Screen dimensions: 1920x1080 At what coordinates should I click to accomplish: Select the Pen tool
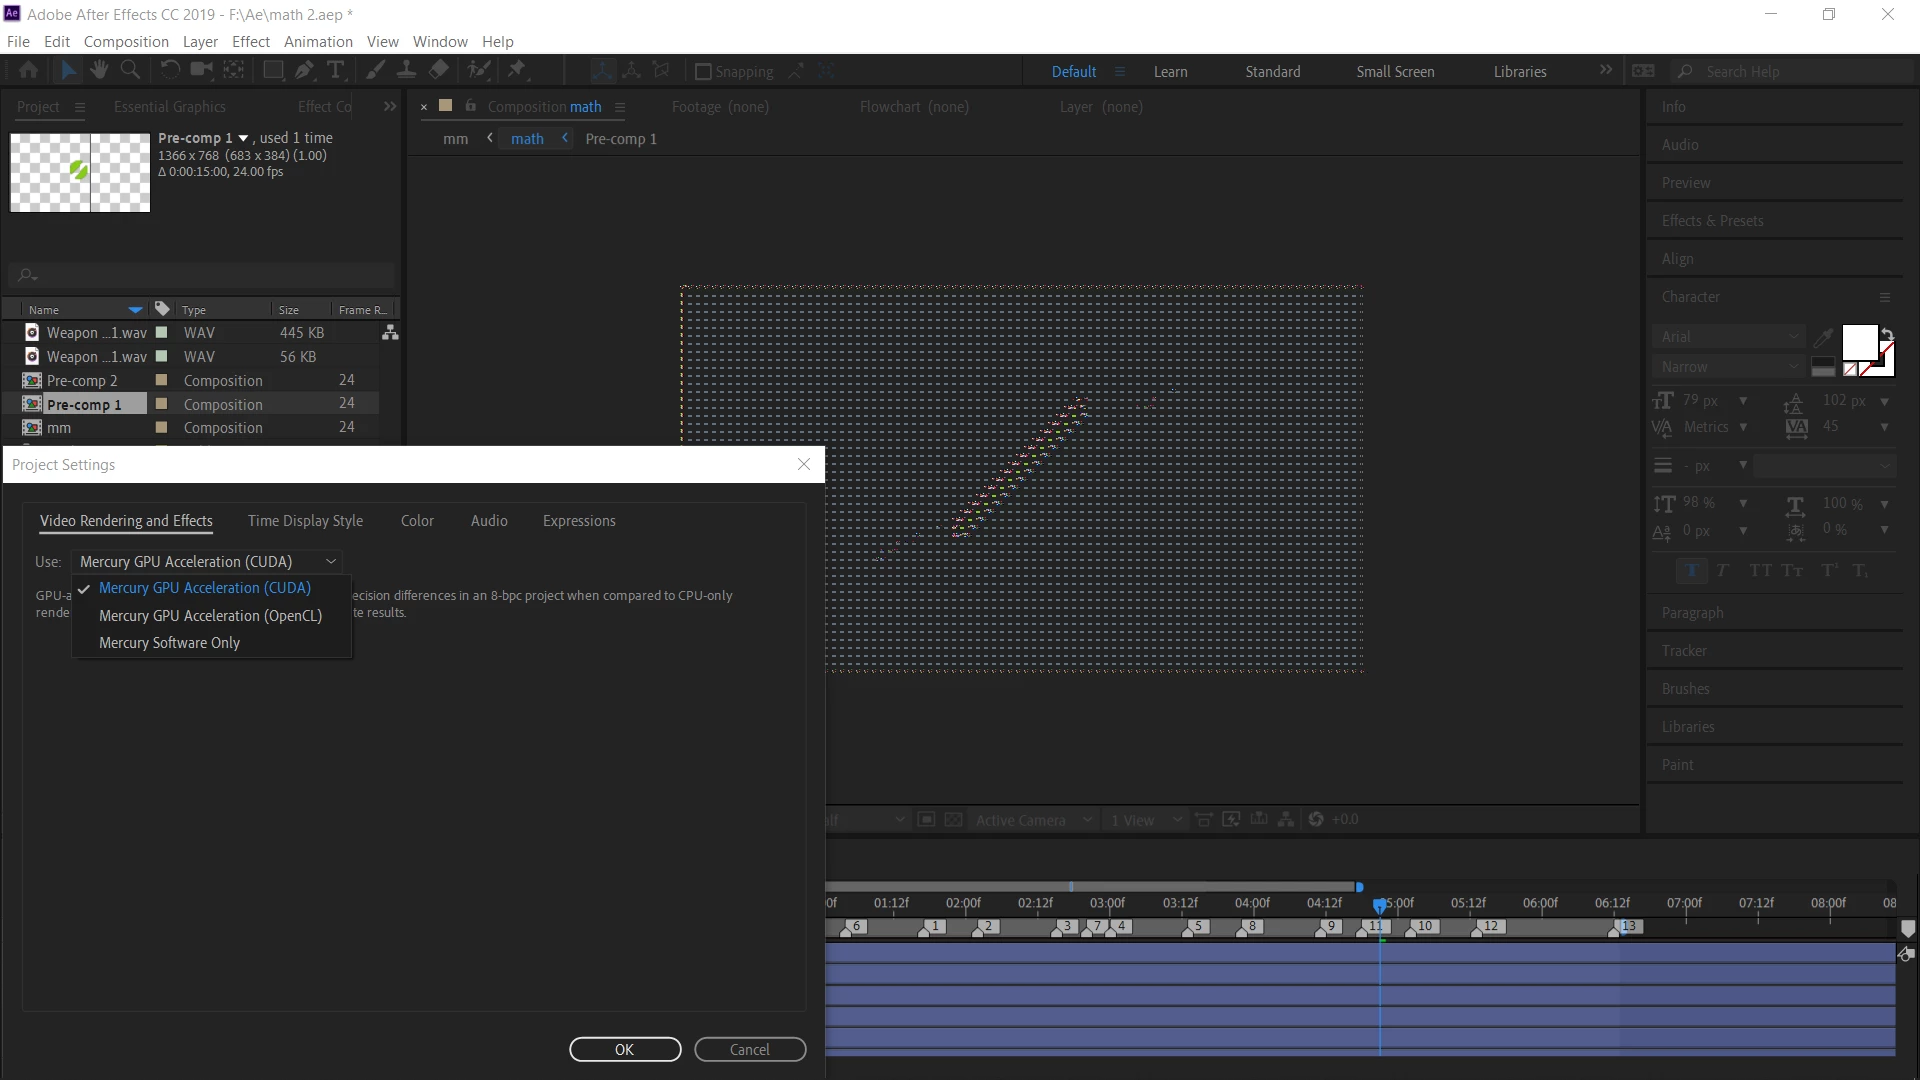coord(304,70)
